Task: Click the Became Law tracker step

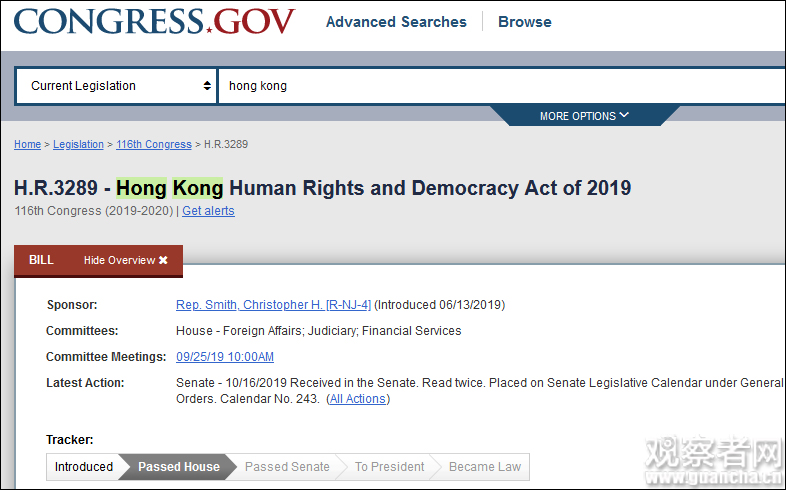Action: coord(485,467)
